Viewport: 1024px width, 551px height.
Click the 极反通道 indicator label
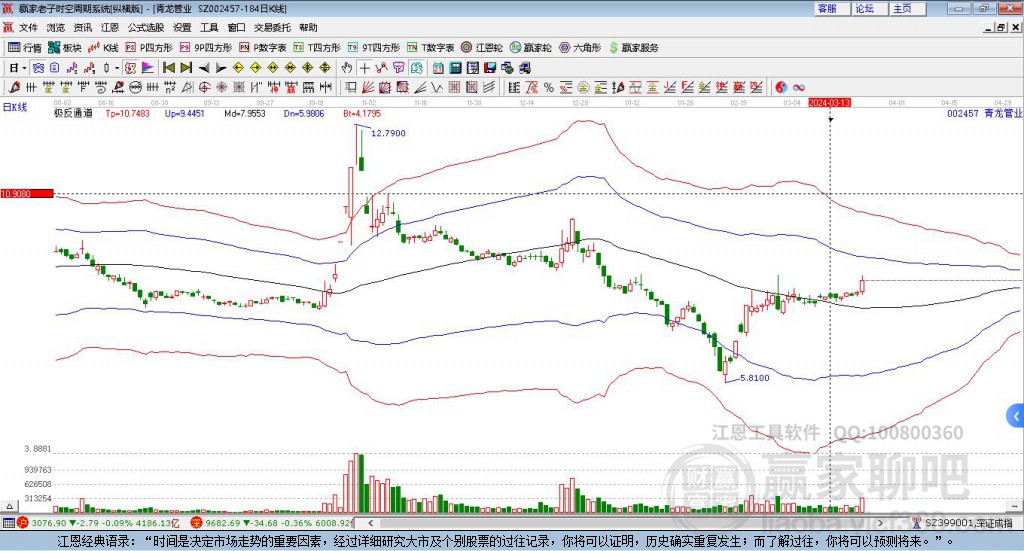73,113
